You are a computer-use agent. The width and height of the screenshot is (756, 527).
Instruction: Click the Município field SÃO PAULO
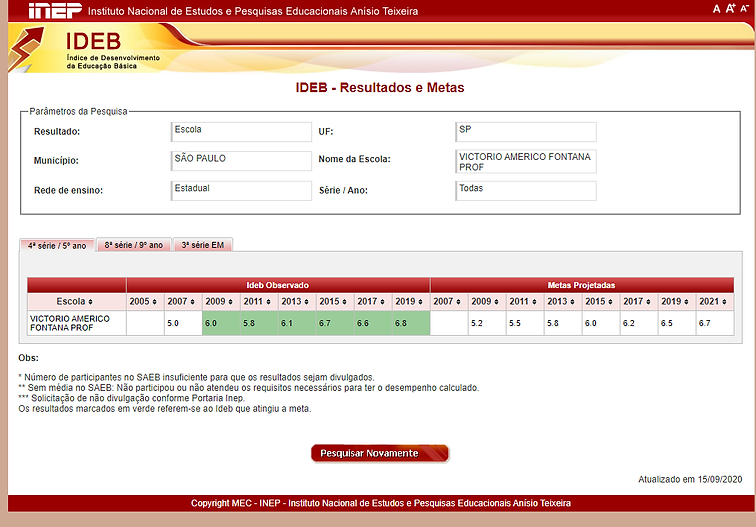point(241,161)
